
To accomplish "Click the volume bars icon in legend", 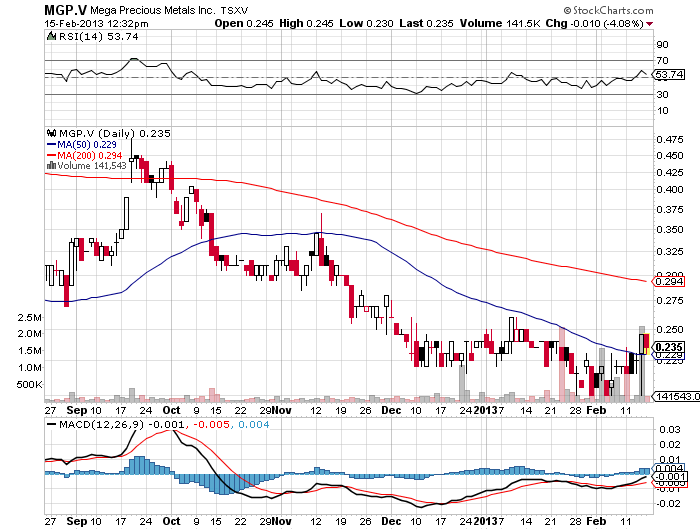I will point(51,166).
